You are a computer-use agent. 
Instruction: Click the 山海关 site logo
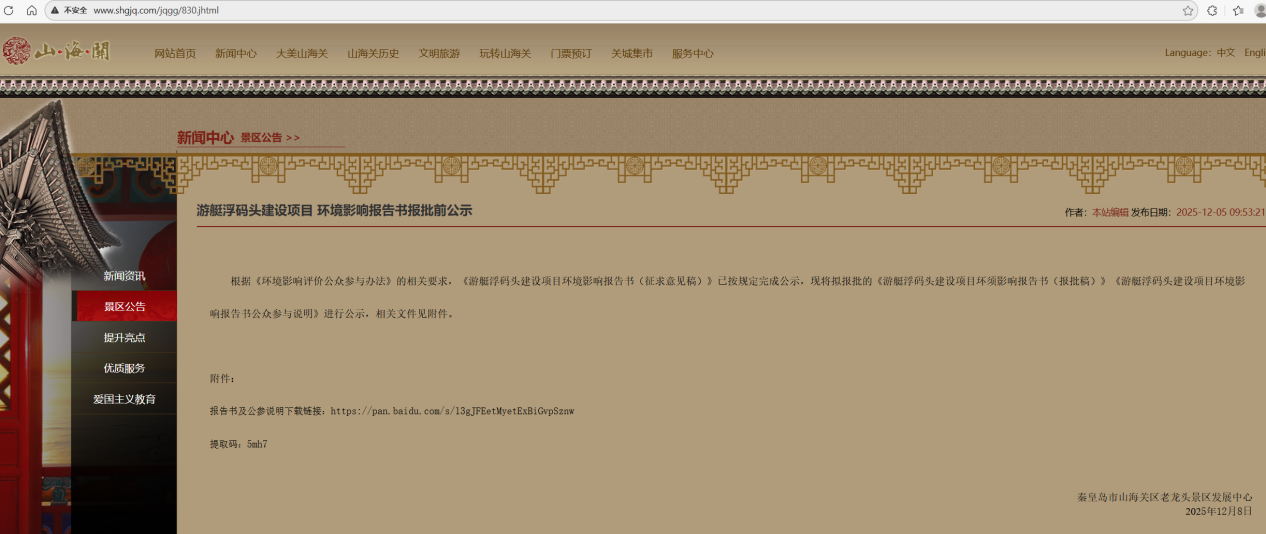click(x=56, y=51)
